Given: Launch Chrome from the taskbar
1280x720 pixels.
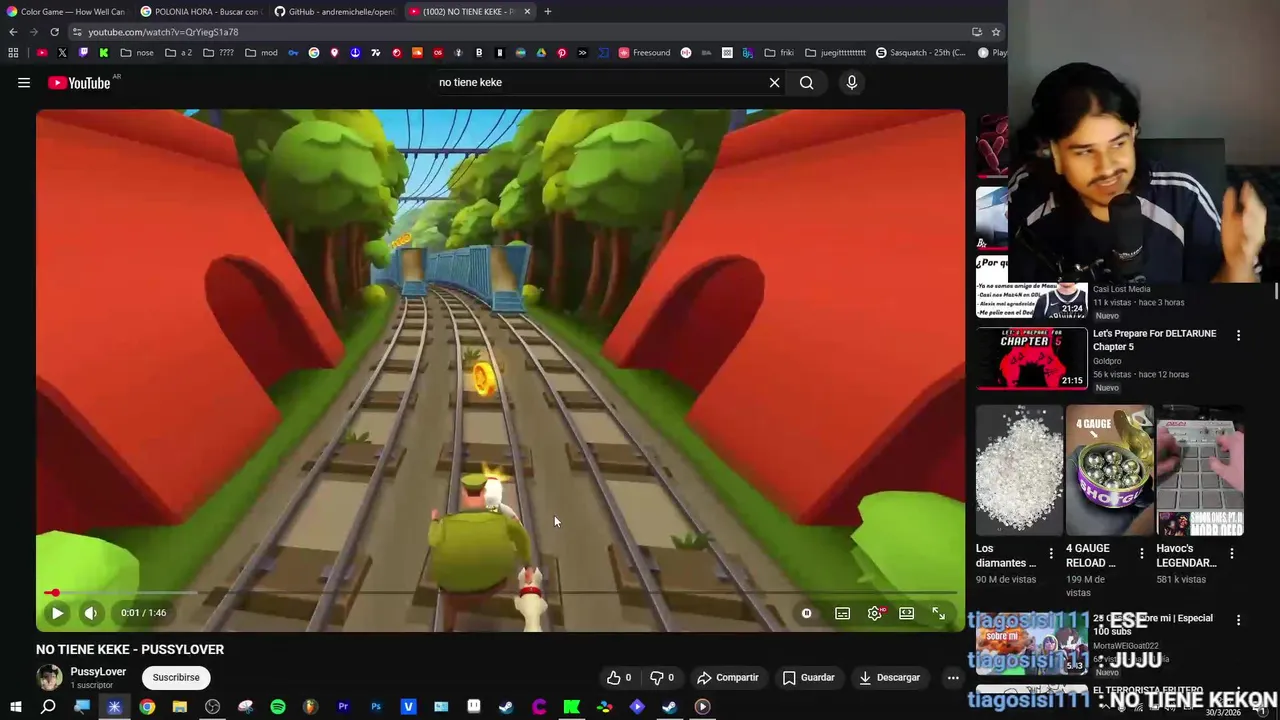Looking at the screenshot, I should click(x=147, y=707).
